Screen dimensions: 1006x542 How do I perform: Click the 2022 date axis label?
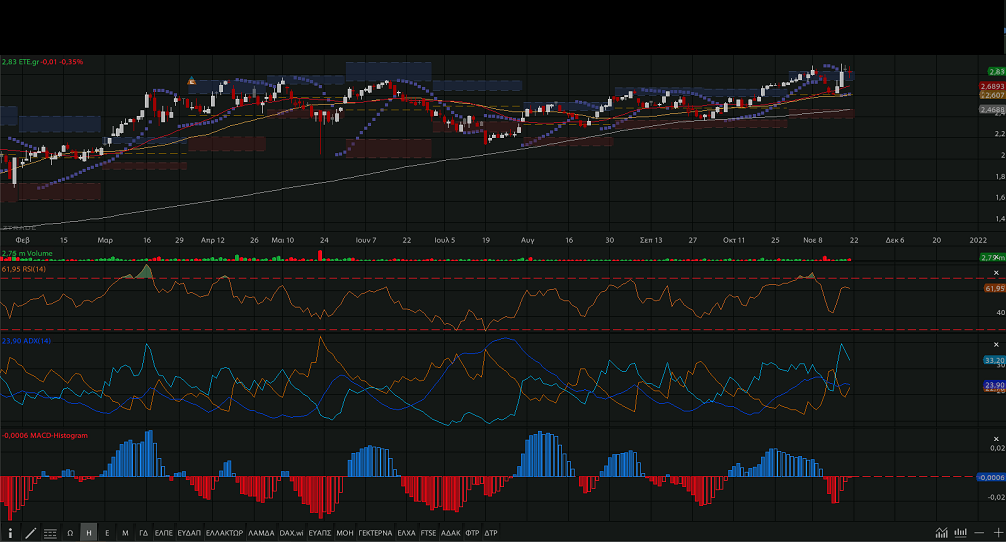(x=978, y=240)
